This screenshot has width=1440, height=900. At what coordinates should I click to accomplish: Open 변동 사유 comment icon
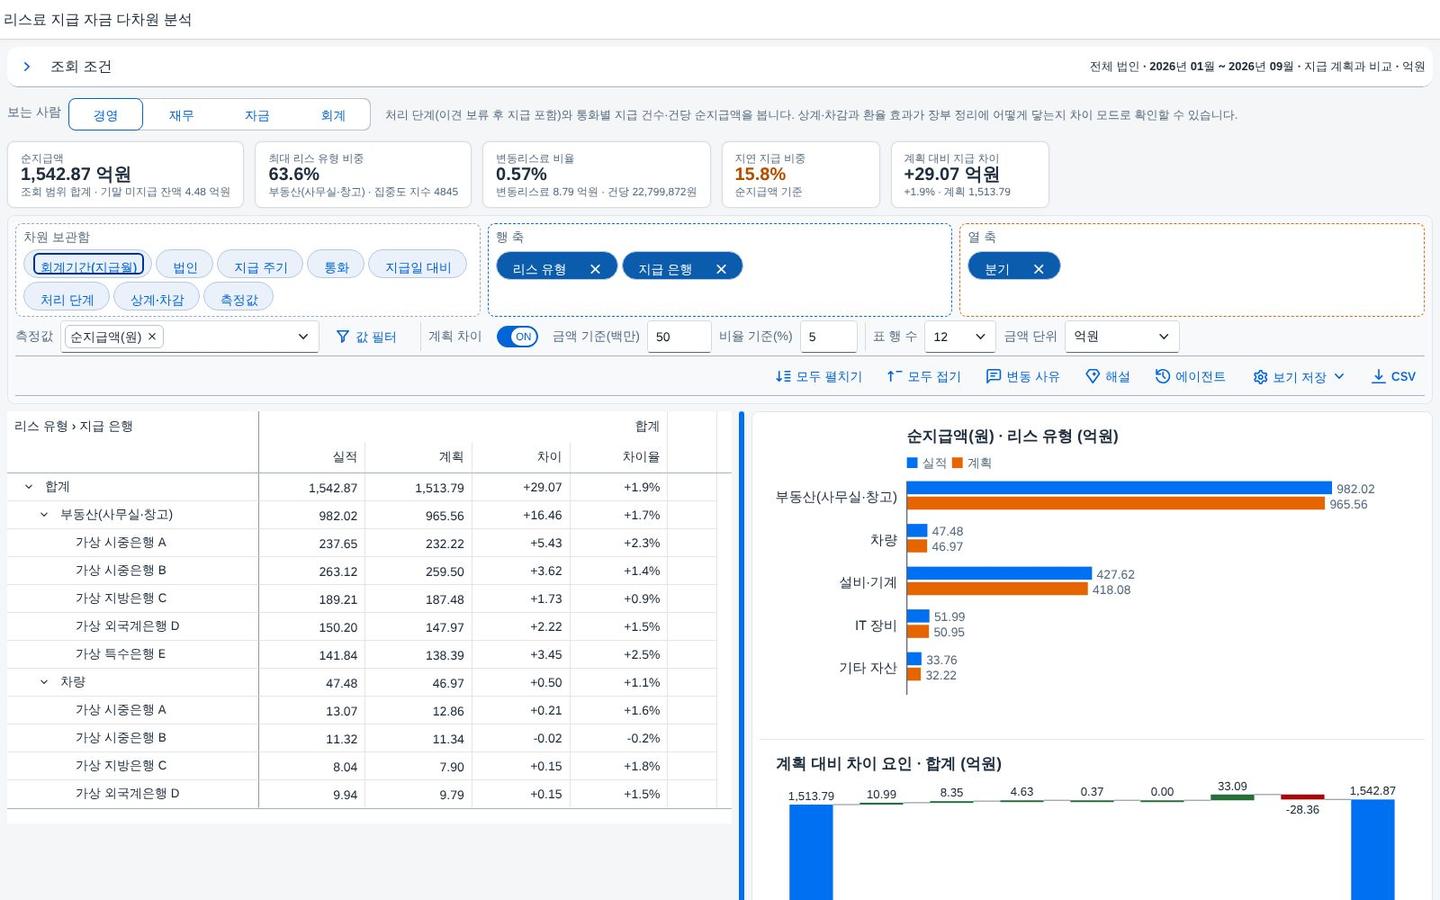coord(993,377)
